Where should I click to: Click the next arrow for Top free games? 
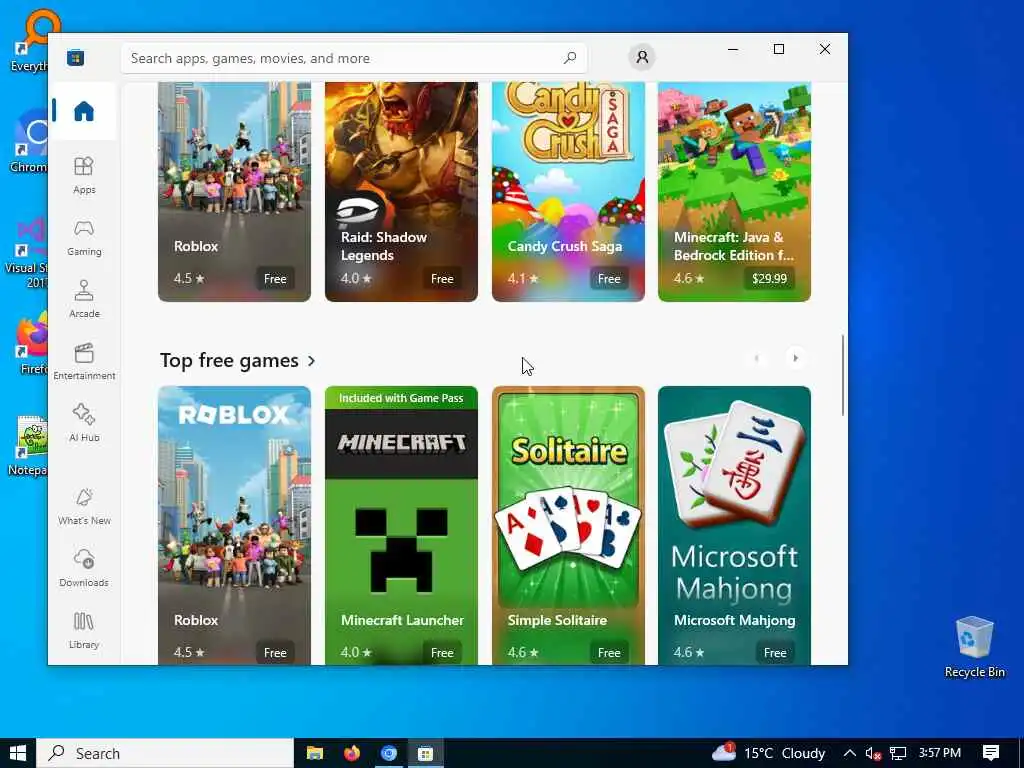pos(795,358)
